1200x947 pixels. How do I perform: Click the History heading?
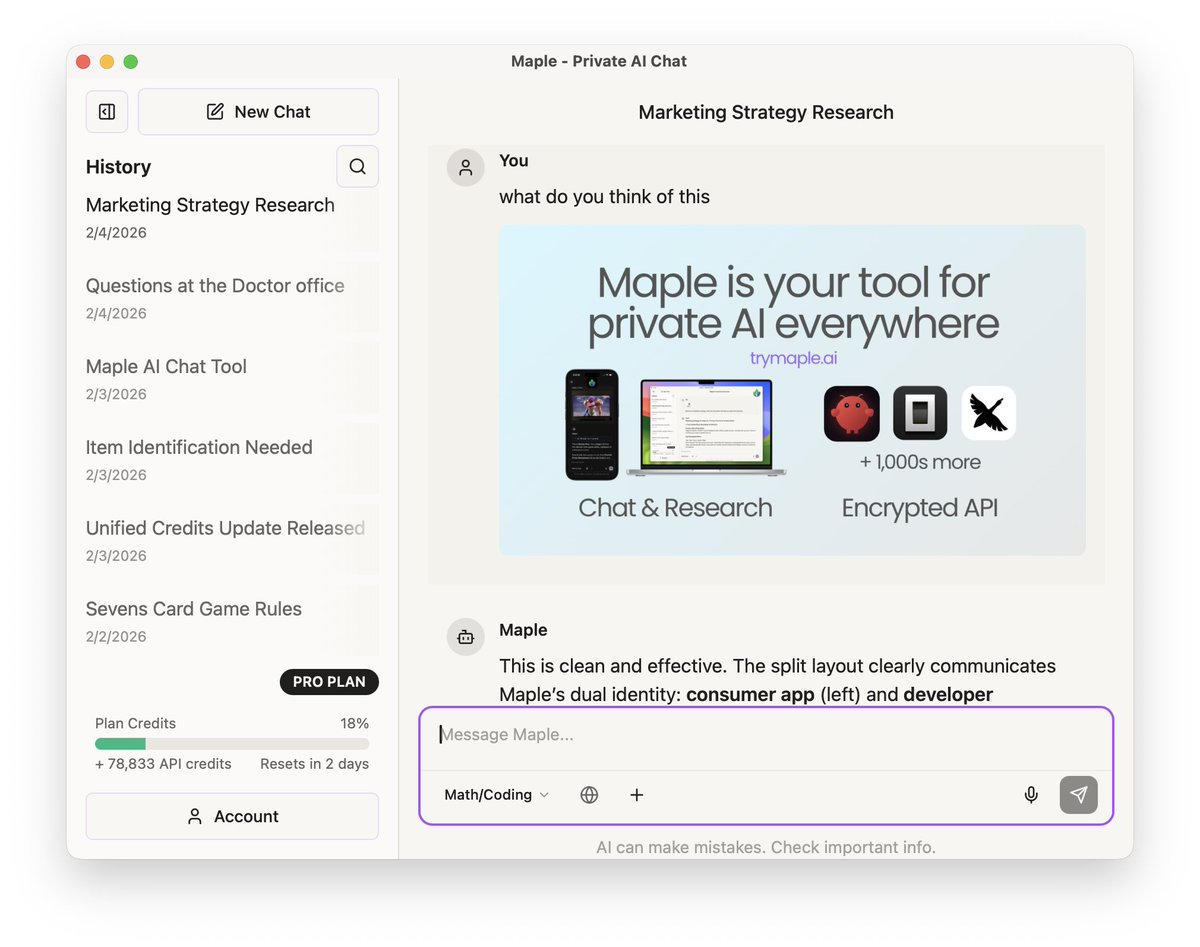coord(118,167)
